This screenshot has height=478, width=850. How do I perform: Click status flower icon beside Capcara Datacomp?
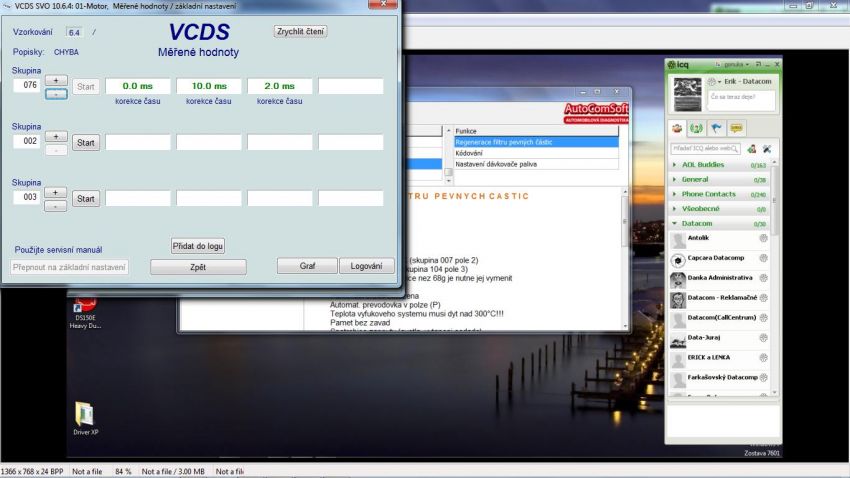(x=763, y=258)
